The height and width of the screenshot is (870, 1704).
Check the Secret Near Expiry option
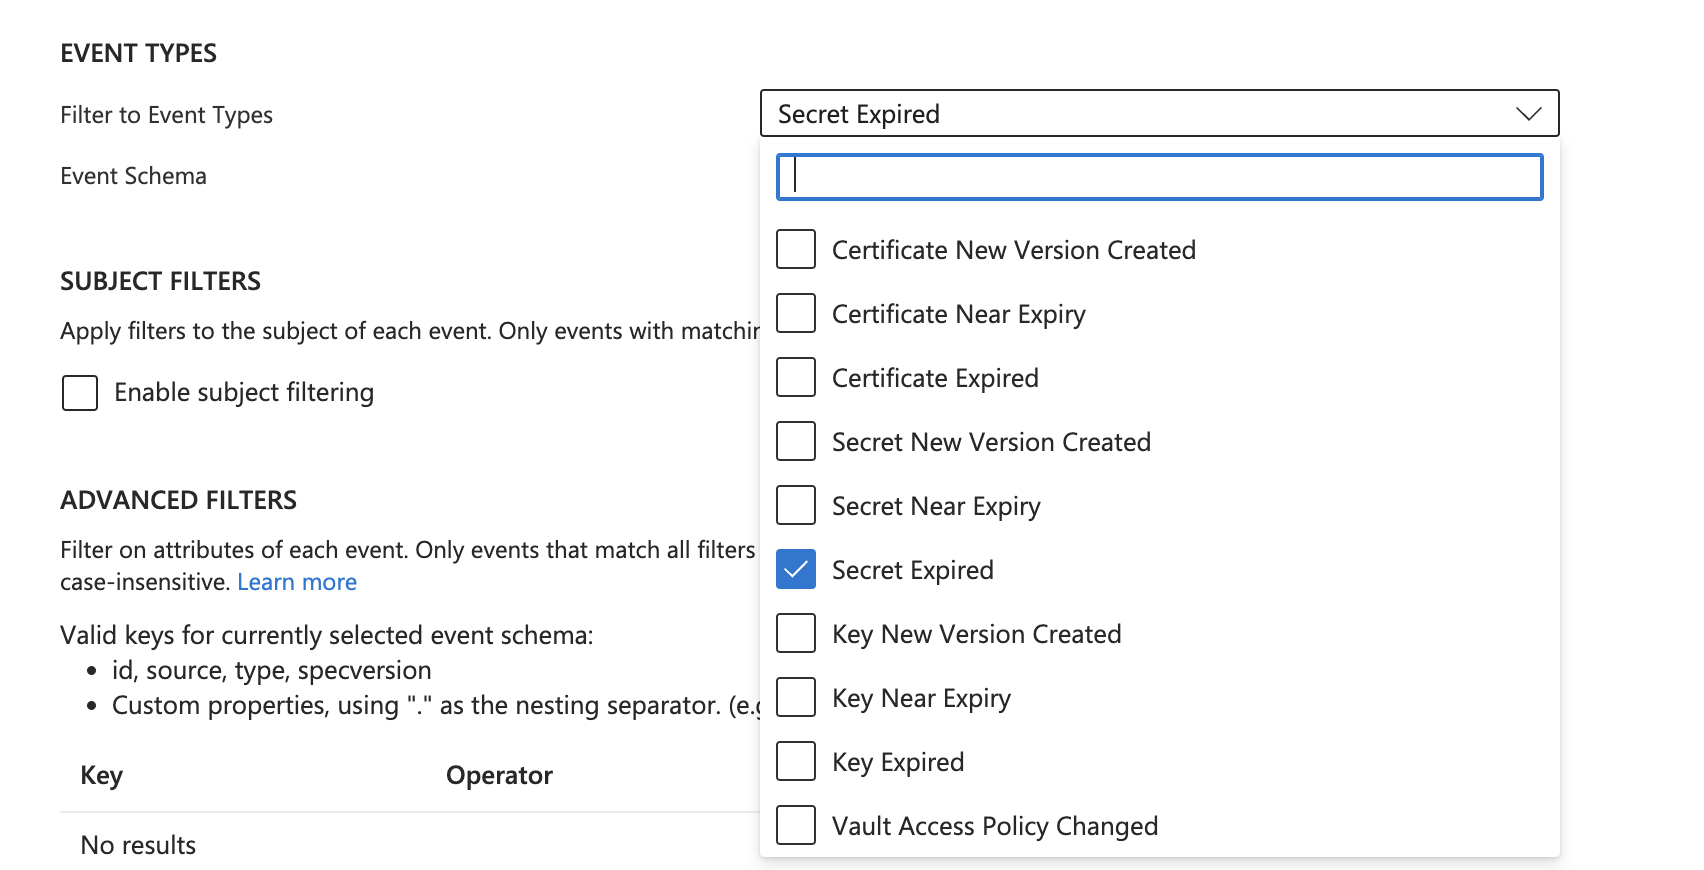click(796, 505)
